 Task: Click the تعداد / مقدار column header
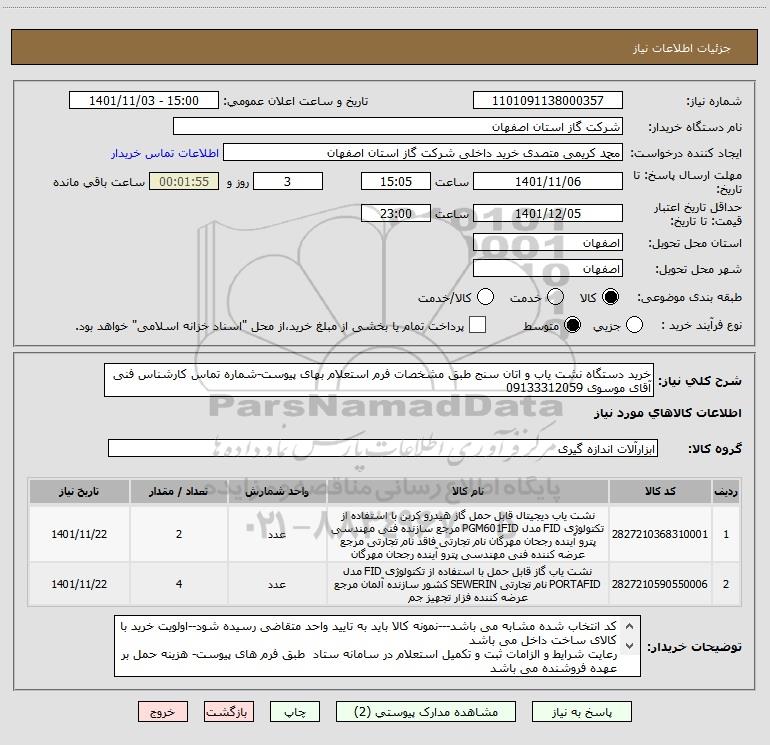point(179,491)
